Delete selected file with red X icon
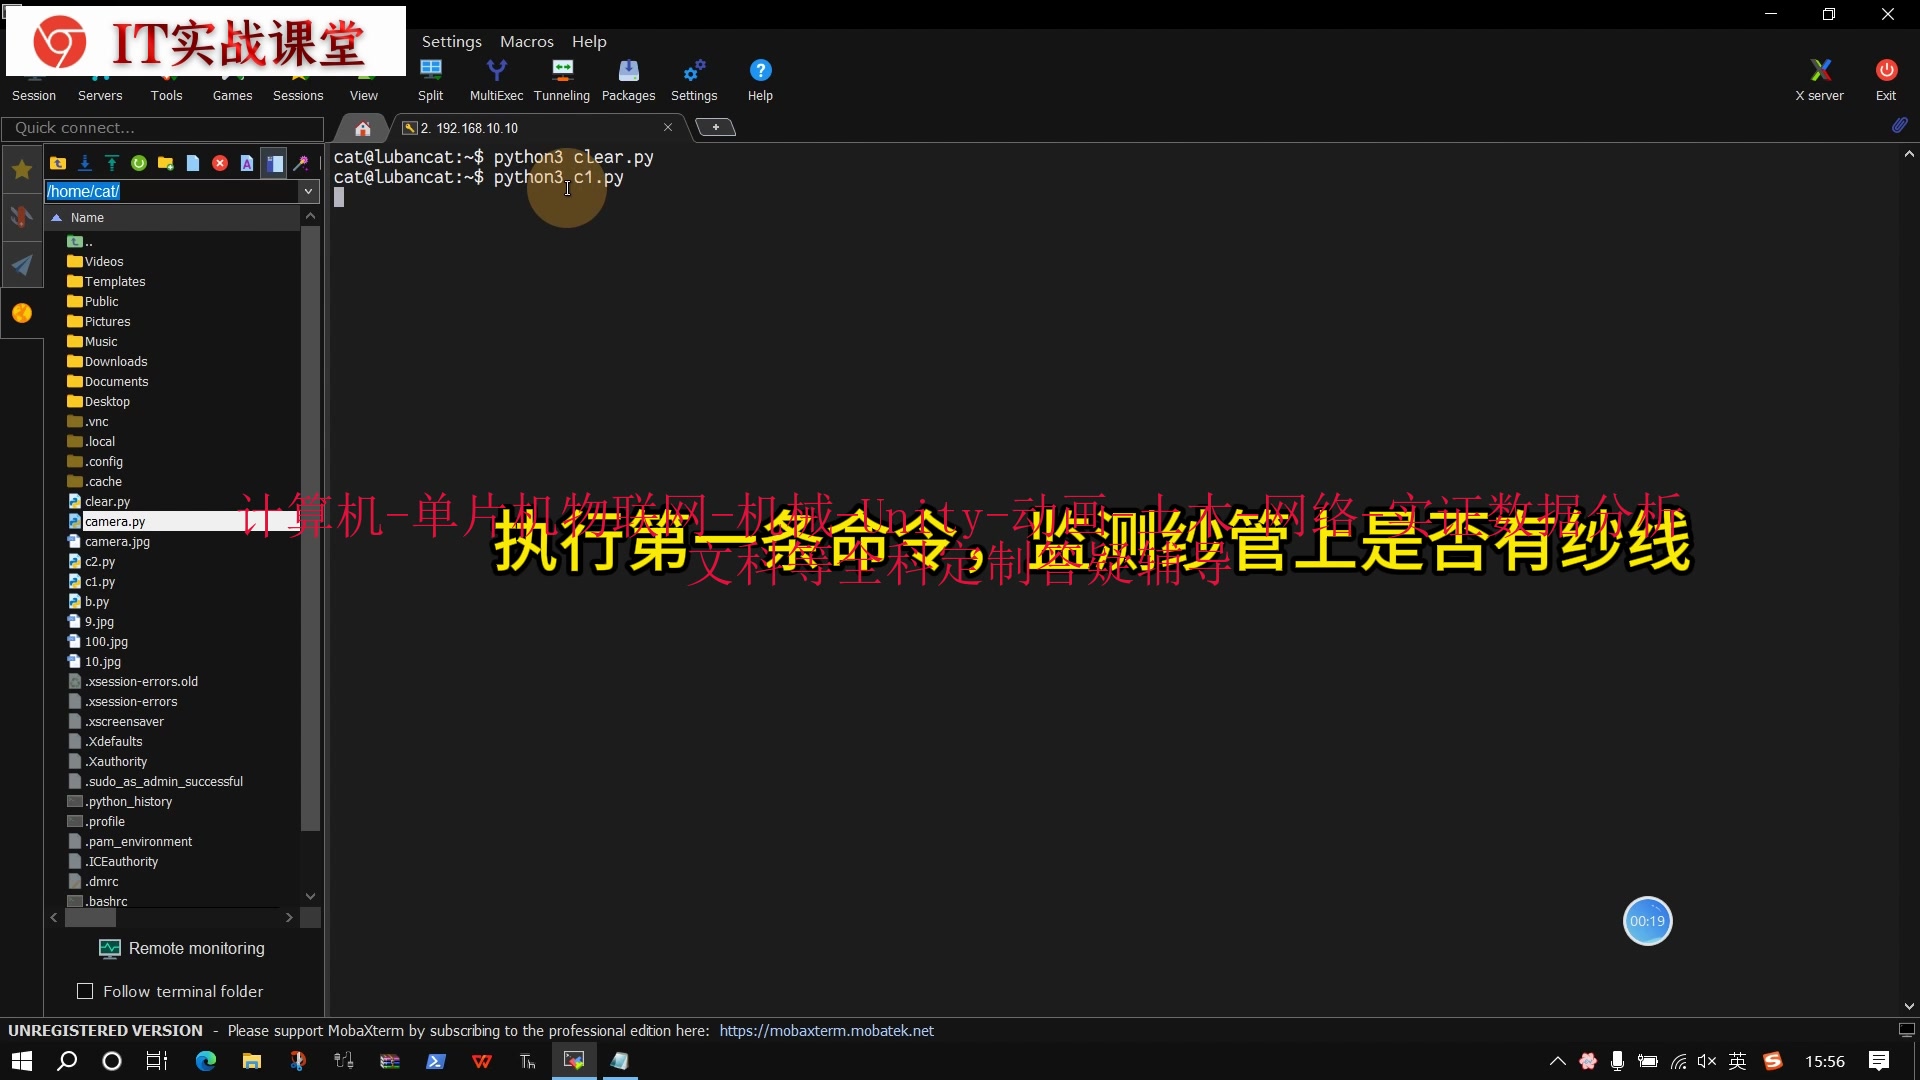Screen dimensions: 1920x1080 [x=220, y=163]
